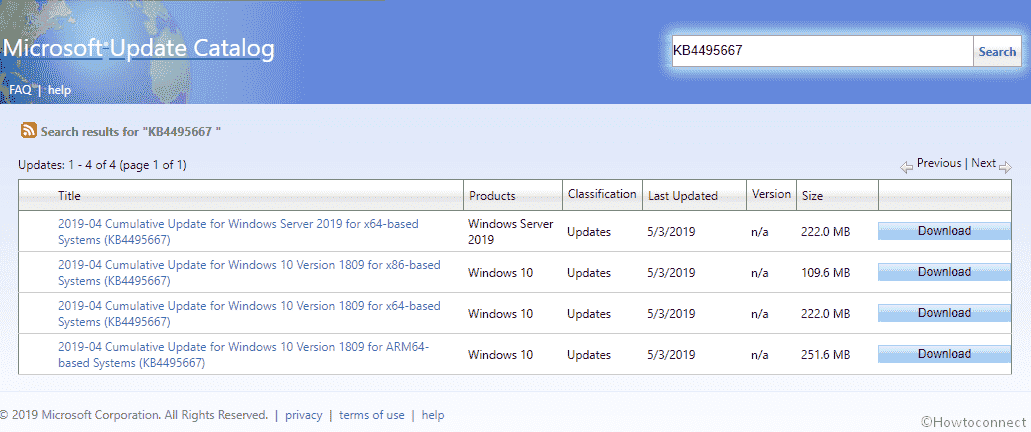Open the help link in footer

click(433, 415)
